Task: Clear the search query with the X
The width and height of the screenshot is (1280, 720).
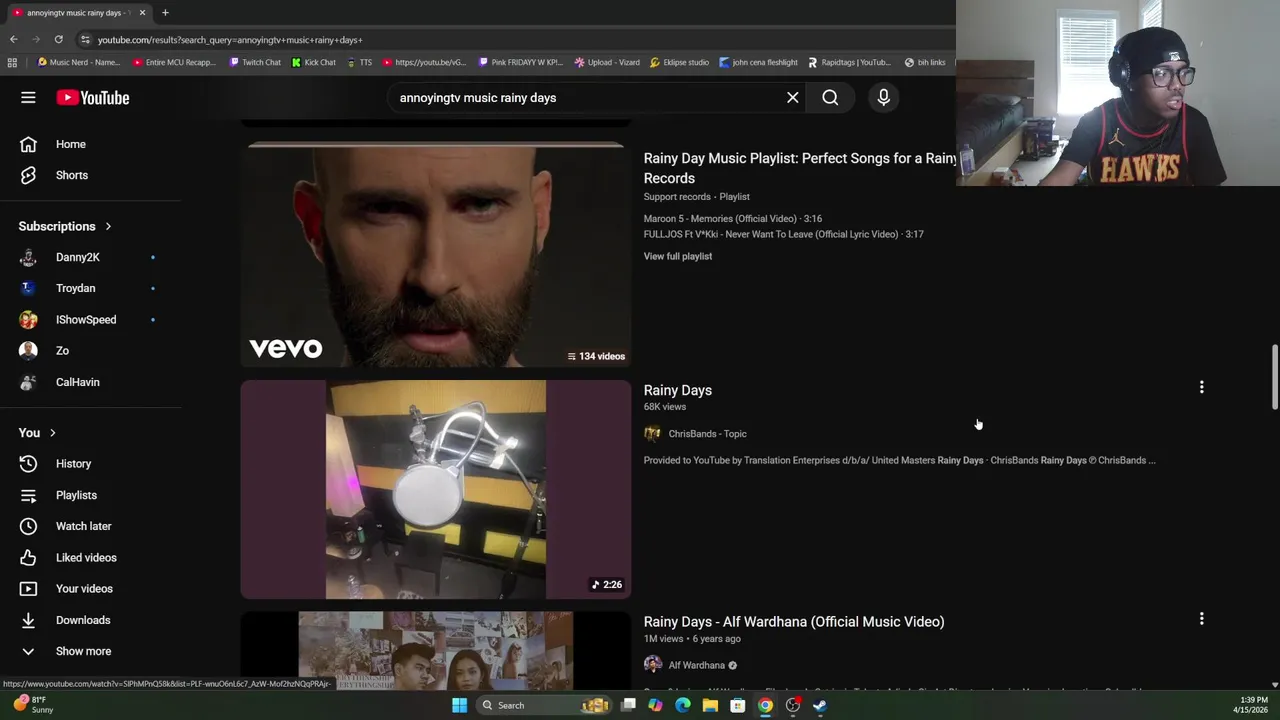Action: click(x=792, y=97)
